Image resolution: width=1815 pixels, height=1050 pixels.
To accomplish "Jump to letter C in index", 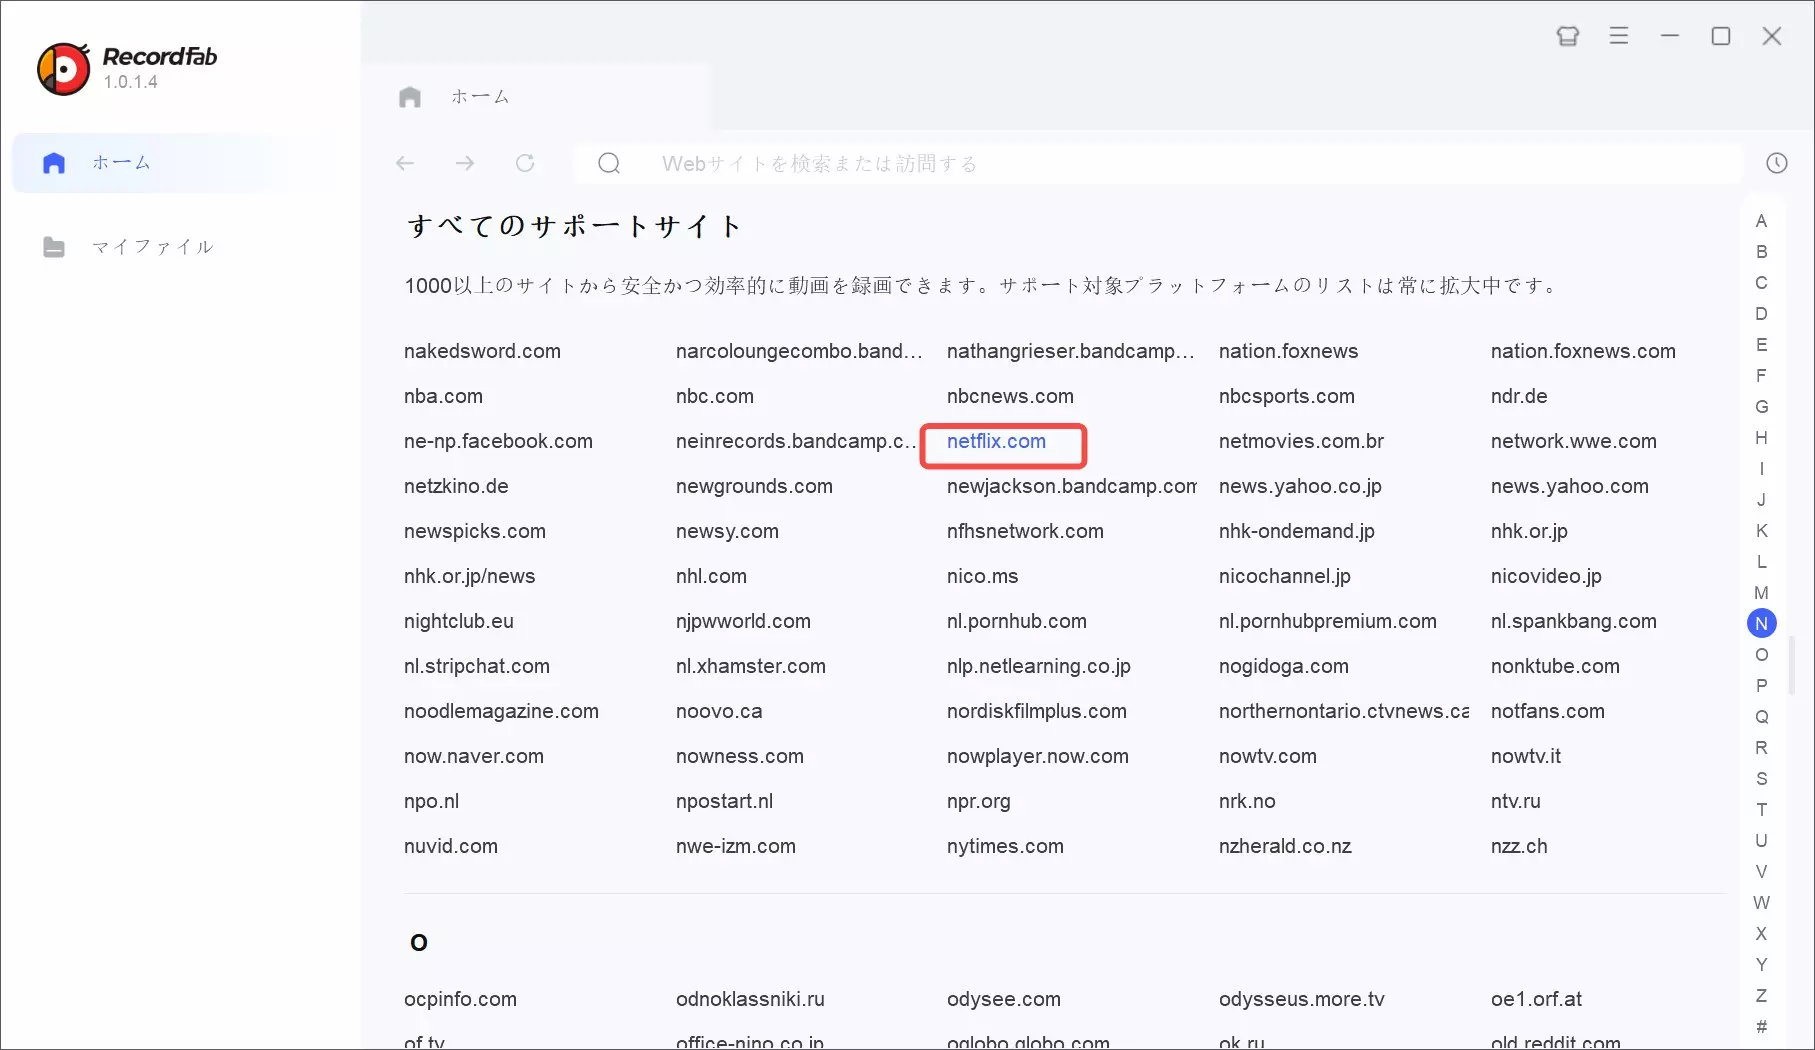I will pos(1762,283).
